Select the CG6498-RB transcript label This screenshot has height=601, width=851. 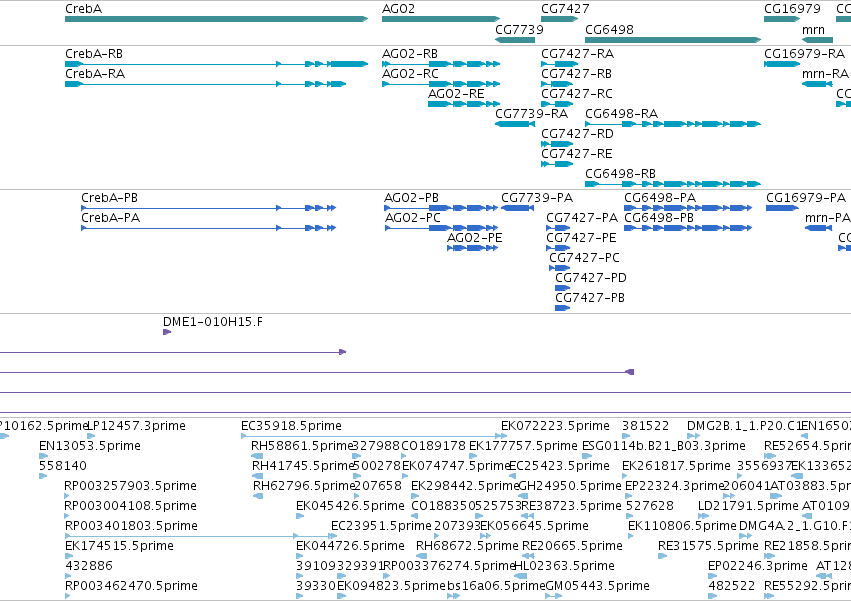click(620, 174)
